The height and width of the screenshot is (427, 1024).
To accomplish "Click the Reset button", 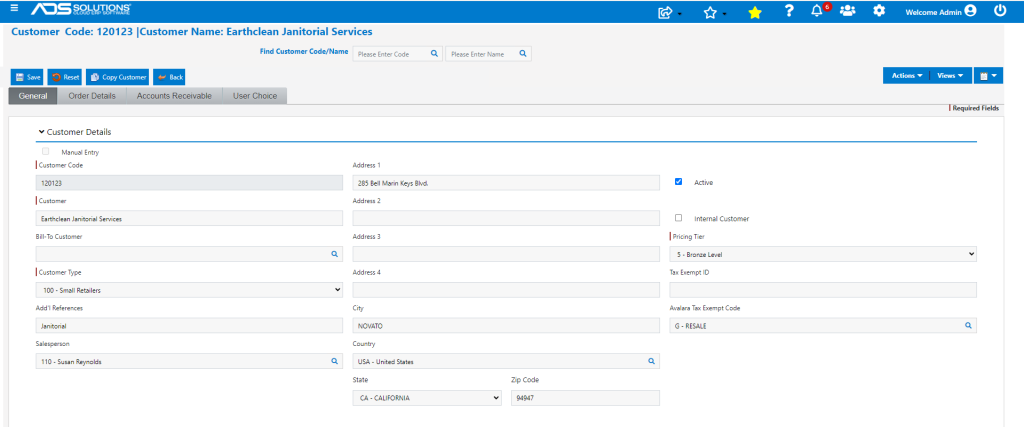I will coord(65,77).
